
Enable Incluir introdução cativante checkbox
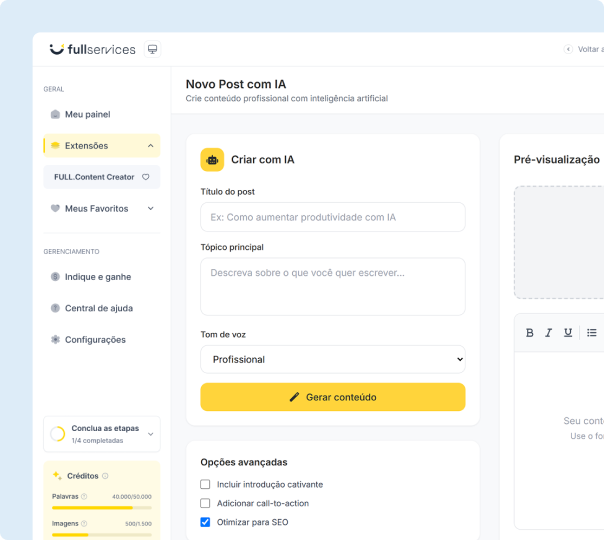206,485
